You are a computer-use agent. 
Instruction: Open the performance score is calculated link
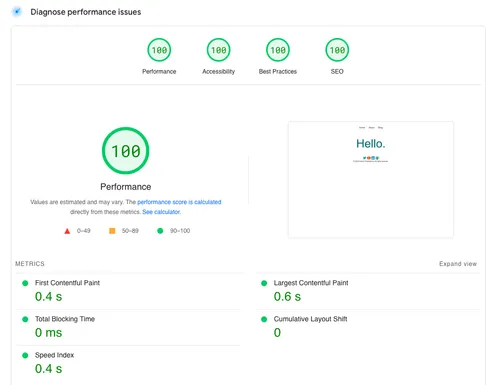click(x=179, y=202)
